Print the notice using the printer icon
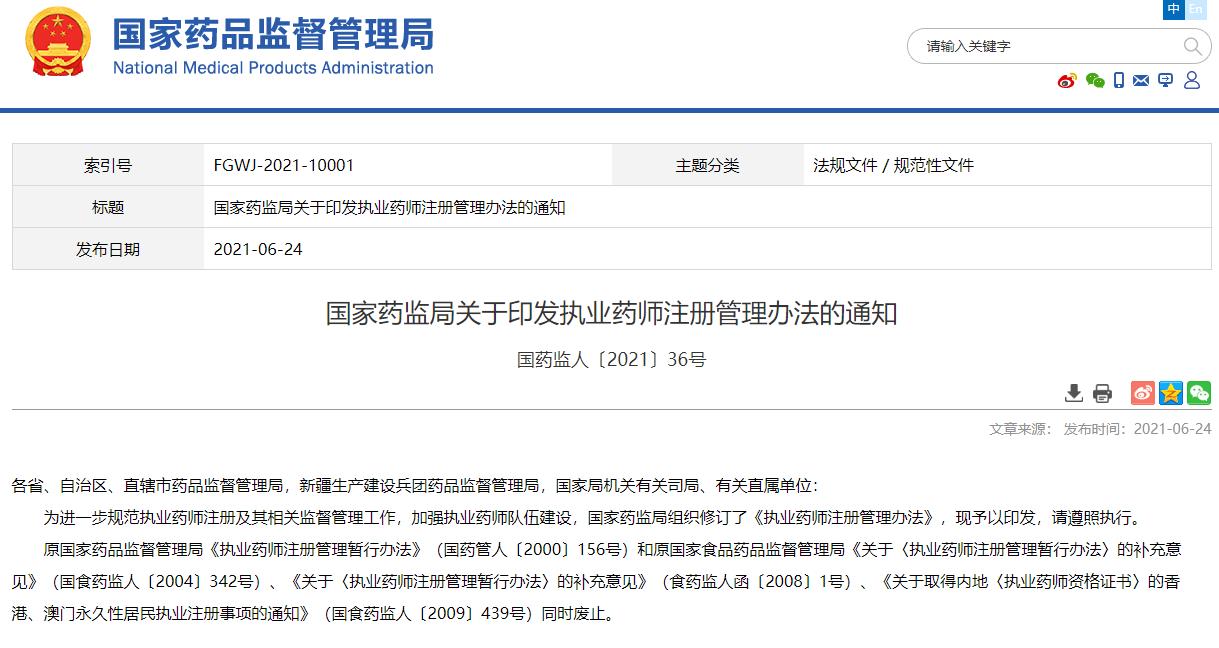Screen dimensions: 1219x648 coord(1102,393)
